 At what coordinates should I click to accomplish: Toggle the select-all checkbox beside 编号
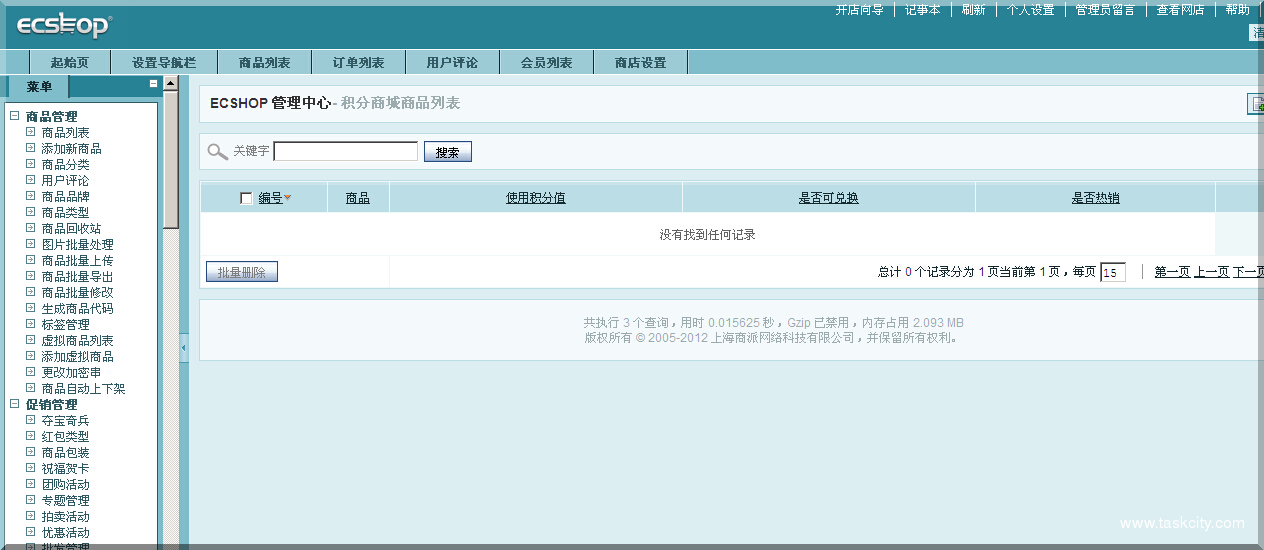(247, 198)
